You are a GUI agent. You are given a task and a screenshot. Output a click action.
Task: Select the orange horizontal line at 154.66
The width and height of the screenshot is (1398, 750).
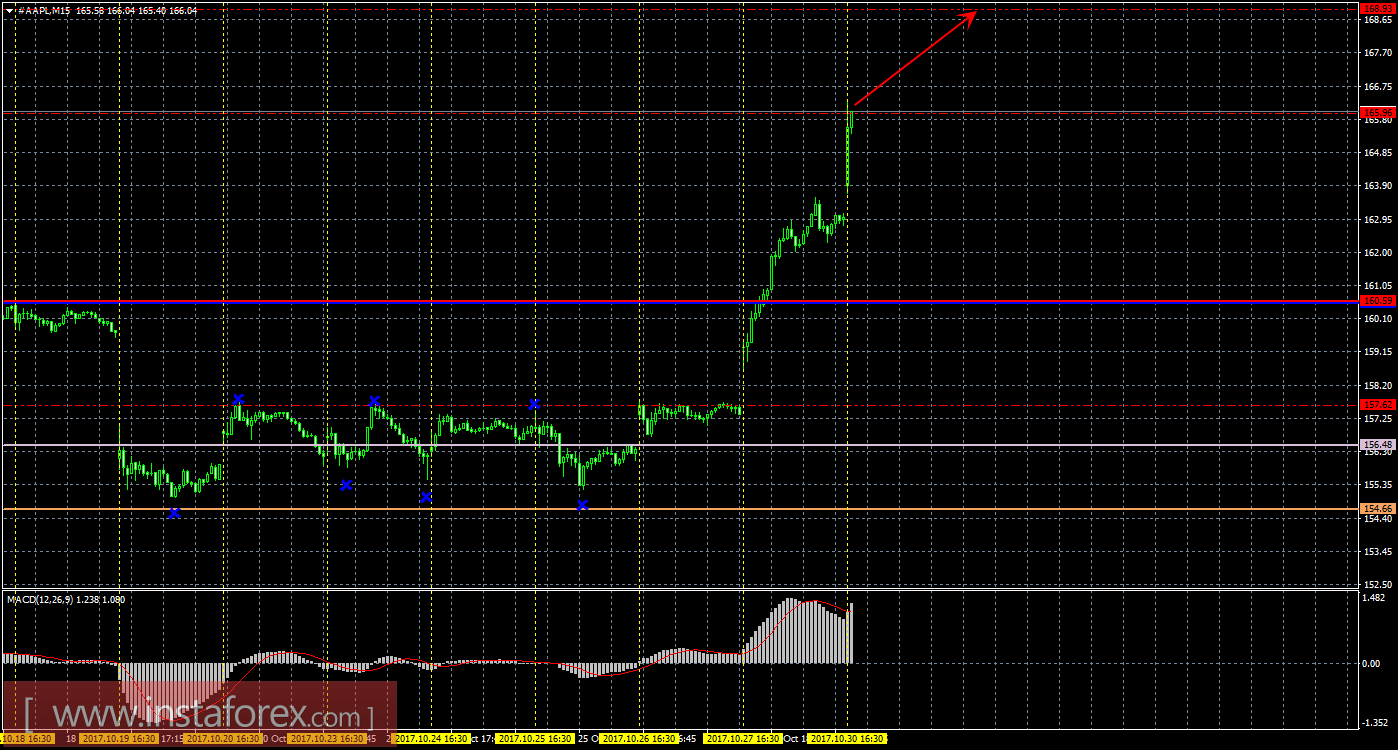[x=680, y=509]
